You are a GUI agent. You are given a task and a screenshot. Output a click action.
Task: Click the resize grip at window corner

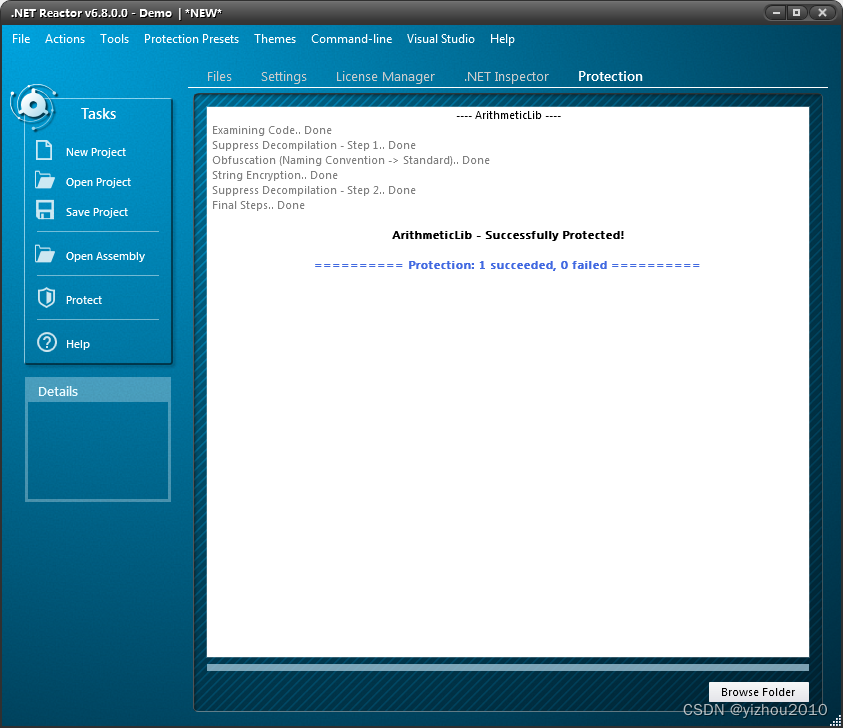[x=836, y=721]
